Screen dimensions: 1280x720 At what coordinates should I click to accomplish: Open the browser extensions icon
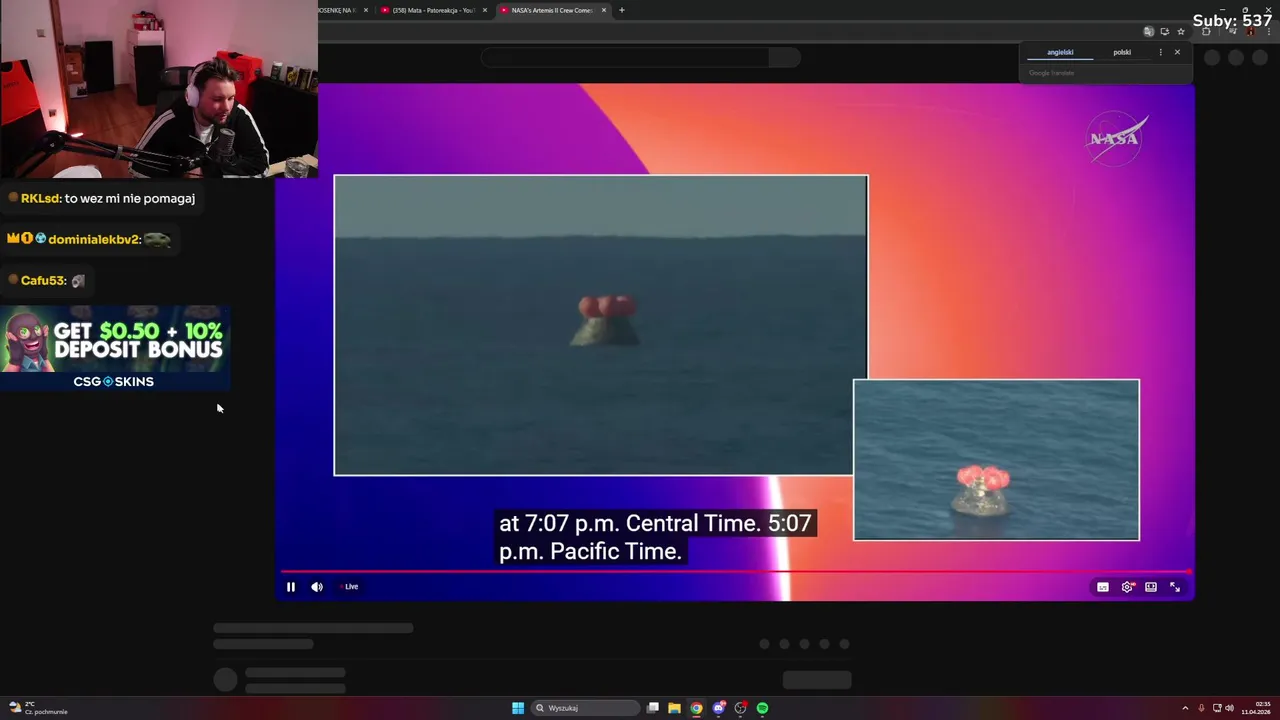(x=1207, y=31)
